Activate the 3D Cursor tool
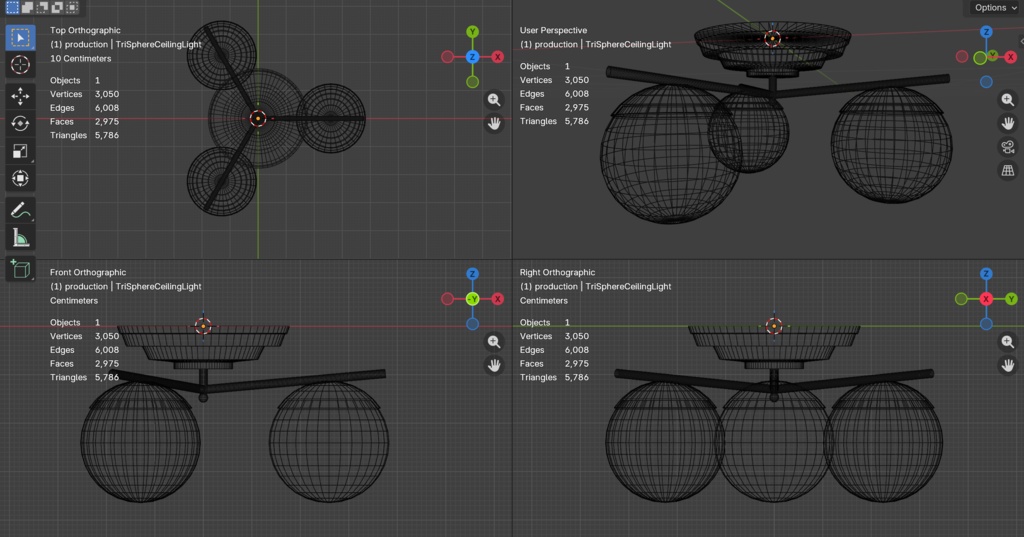This screenshot has width=1024, height=537. (20, 65)
